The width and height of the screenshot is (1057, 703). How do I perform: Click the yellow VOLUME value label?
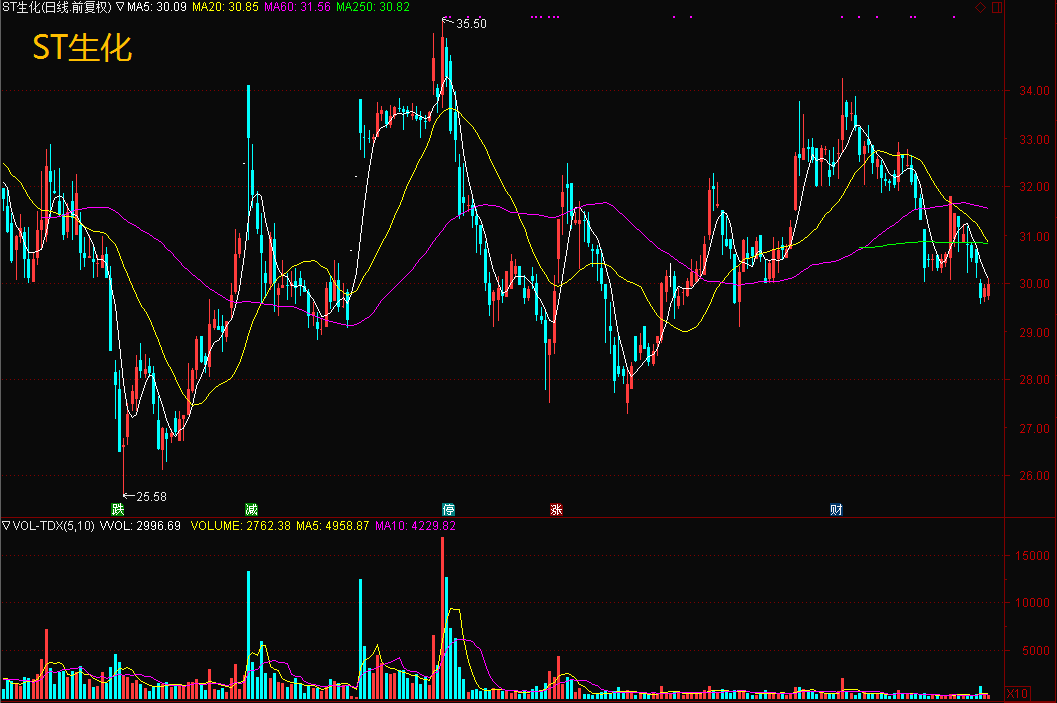point(240,525)
